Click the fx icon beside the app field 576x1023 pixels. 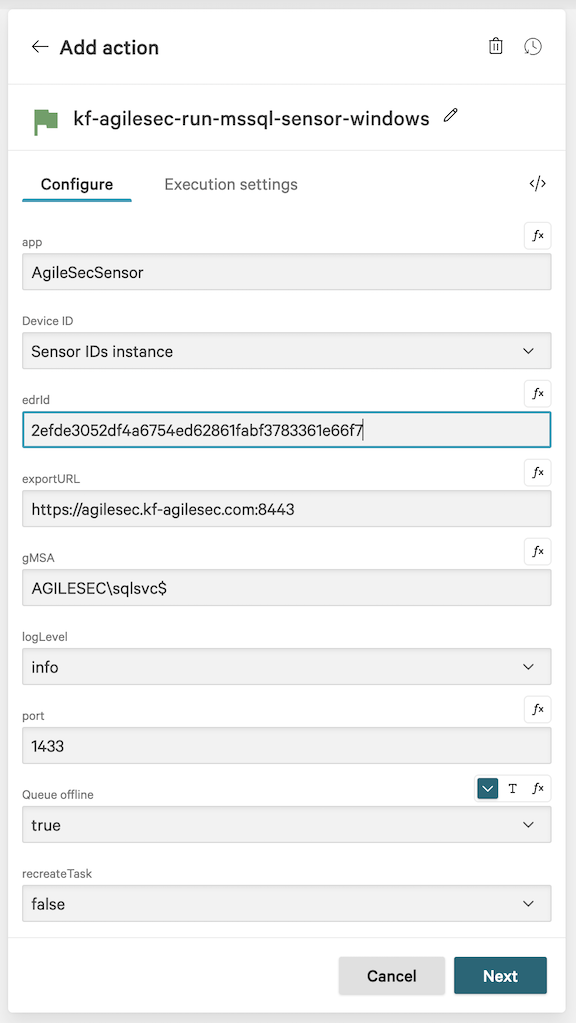coord(537,236)
